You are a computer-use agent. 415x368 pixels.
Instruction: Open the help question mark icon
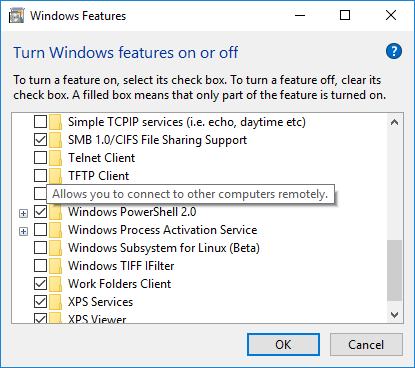click(394, 51)
